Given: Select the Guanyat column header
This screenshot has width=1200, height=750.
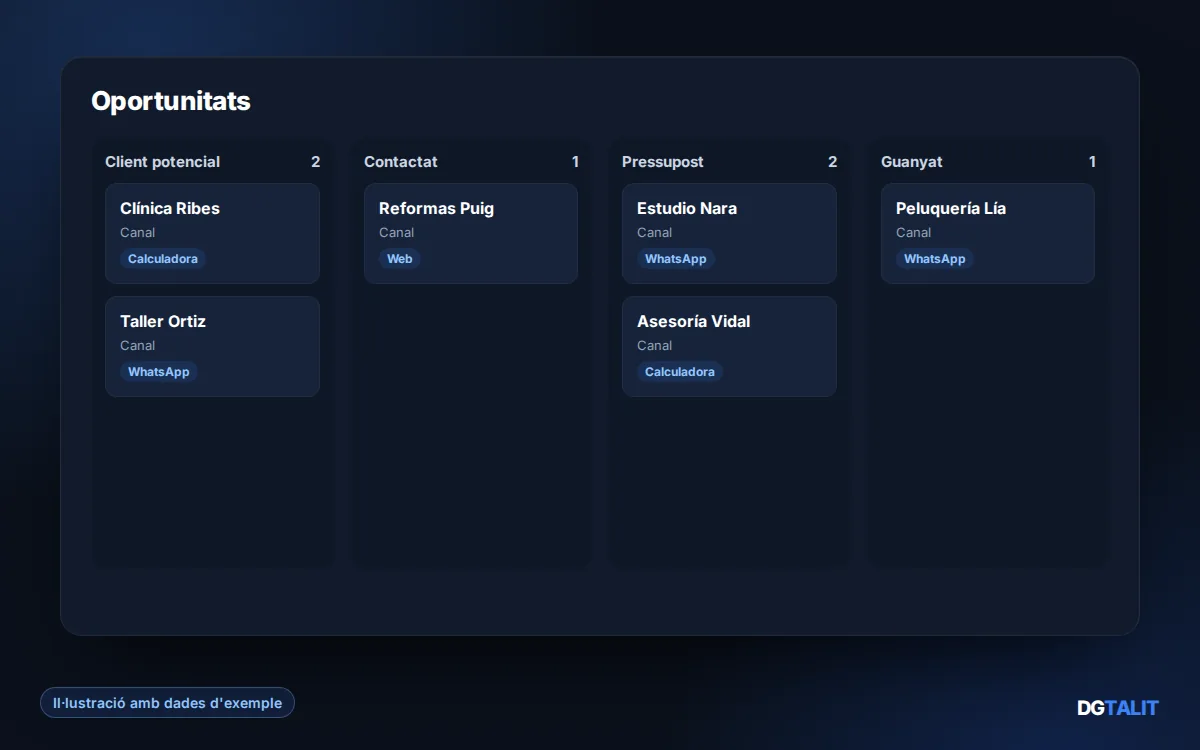Looking at the screenshot, I should 912,162.
